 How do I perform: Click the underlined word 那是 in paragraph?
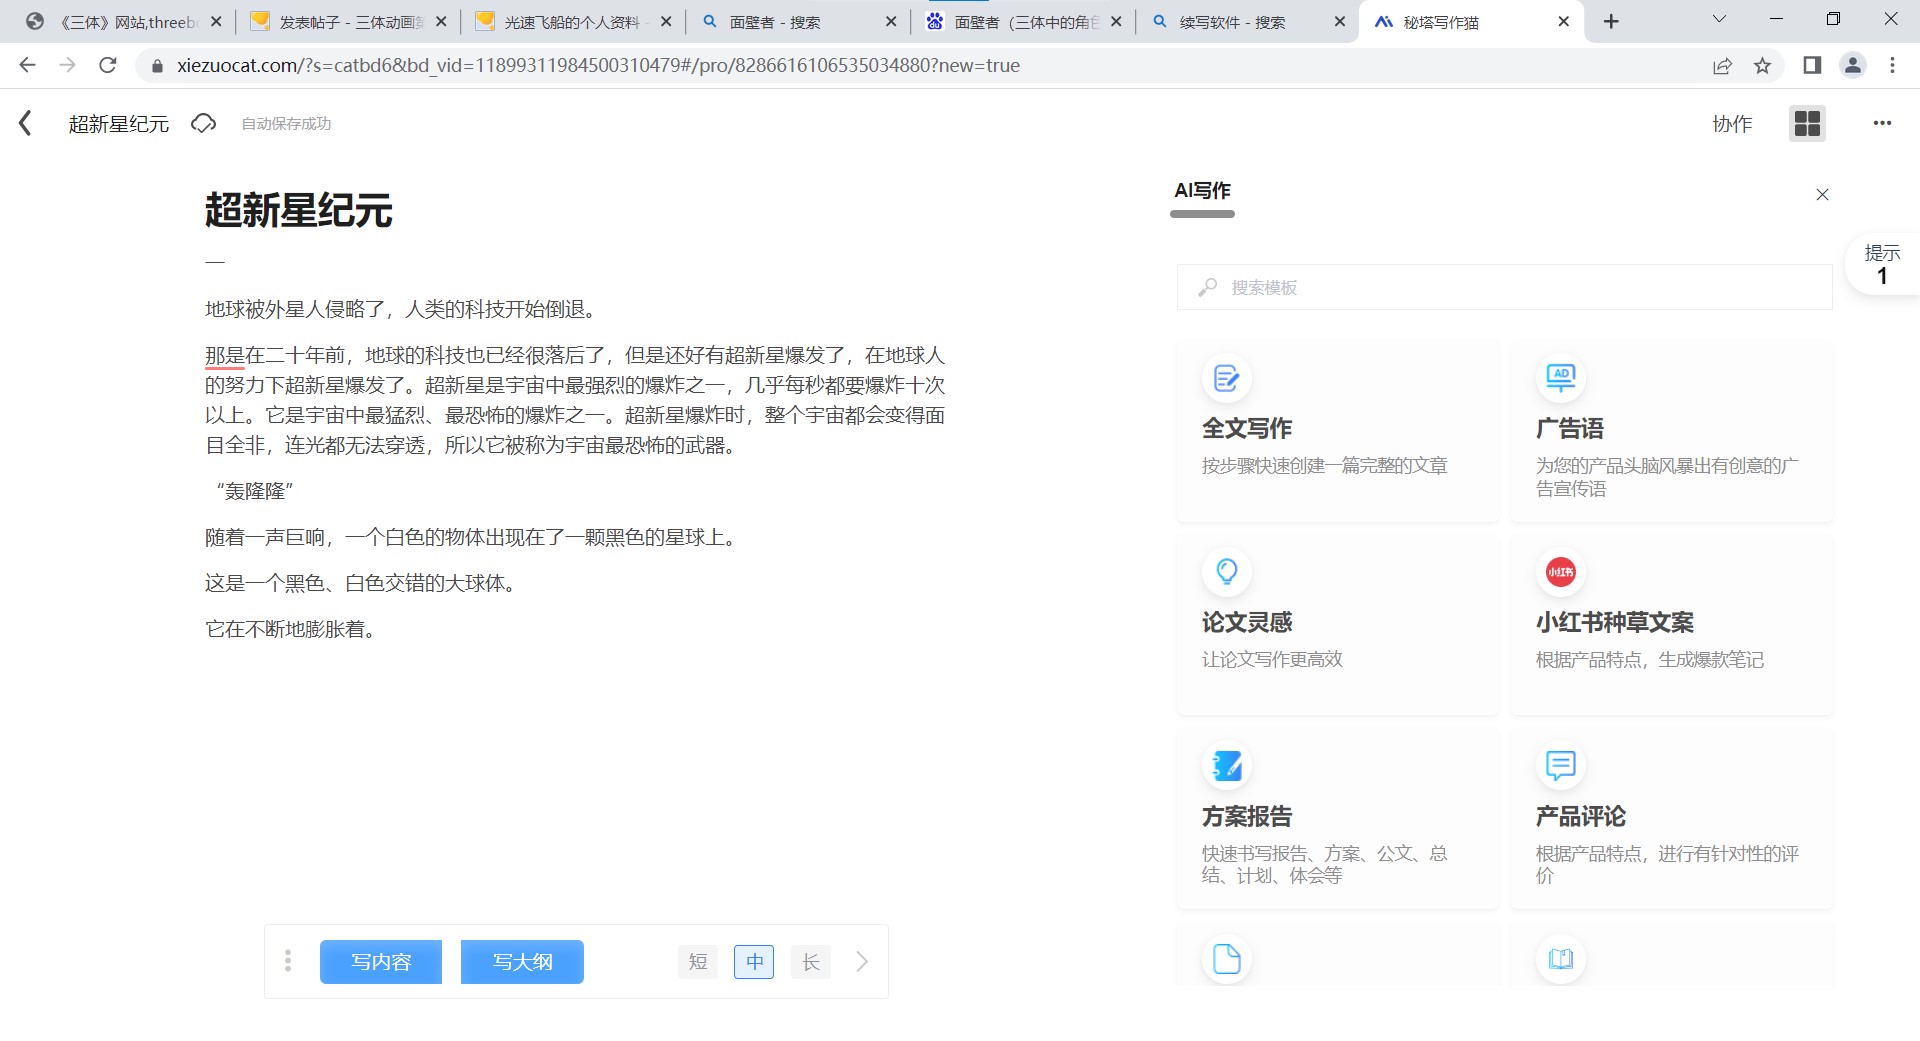pyautogui.click(x=225, y=355)
